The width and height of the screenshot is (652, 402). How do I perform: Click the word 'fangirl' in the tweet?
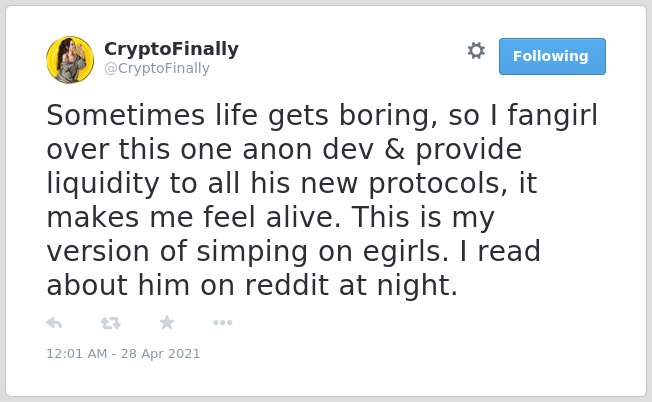click(x=553, y=117)
